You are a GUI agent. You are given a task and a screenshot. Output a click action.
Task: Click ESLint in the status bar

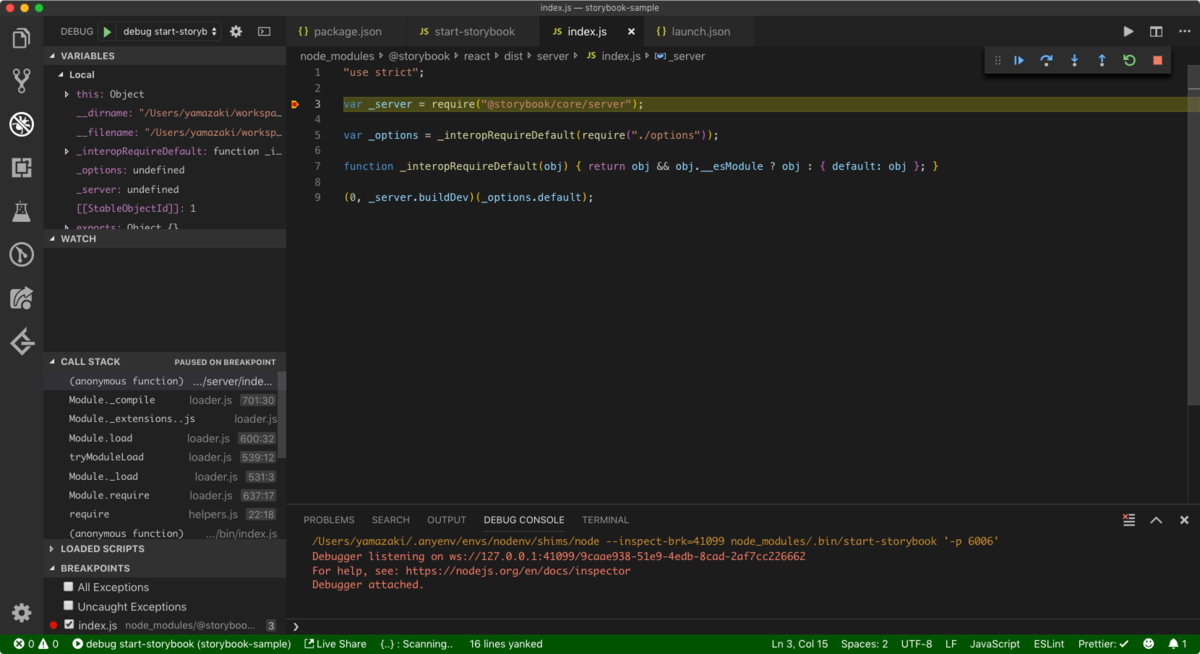coord(1048,644)
